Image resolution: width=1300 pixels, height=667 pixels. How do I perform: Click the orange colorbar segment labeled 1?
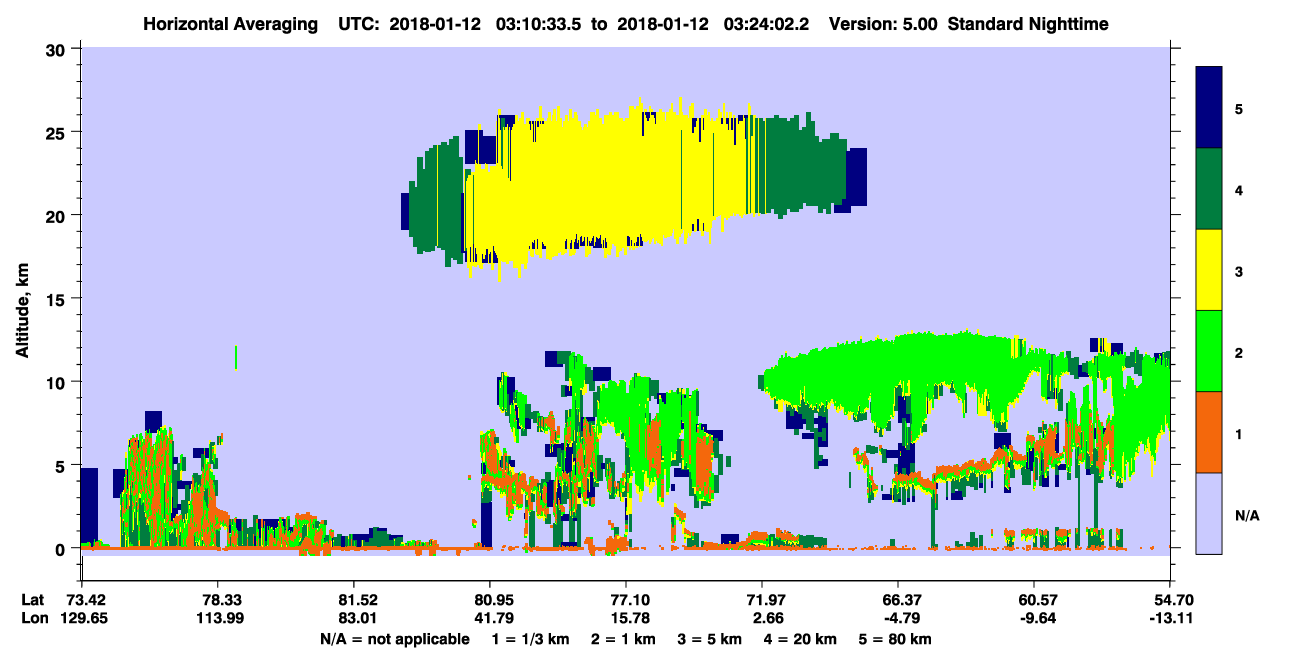(1209, 431)
